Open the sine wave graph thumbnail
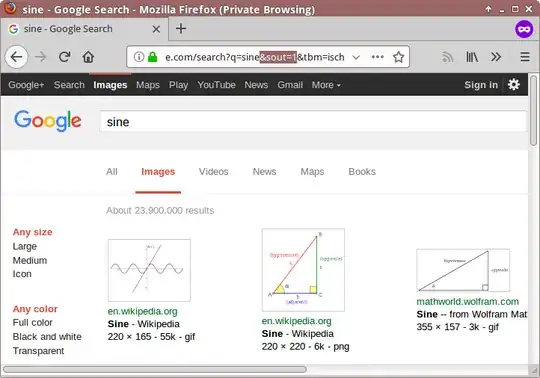 (149, 270)
